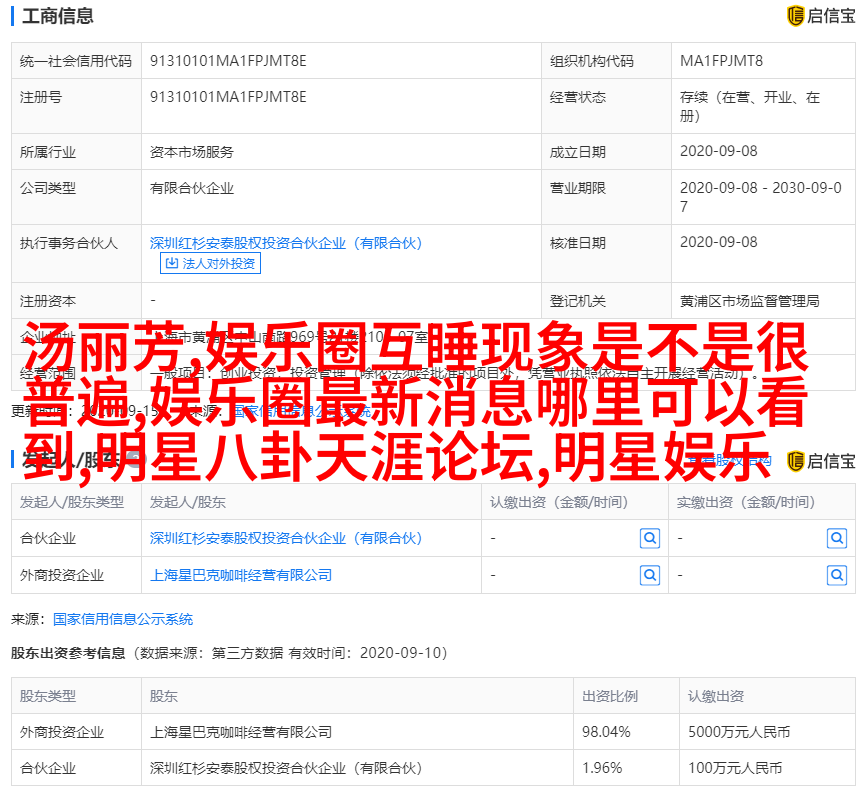Click the 启信宝 logo in the shareholder section header

[x=821, y=460]
